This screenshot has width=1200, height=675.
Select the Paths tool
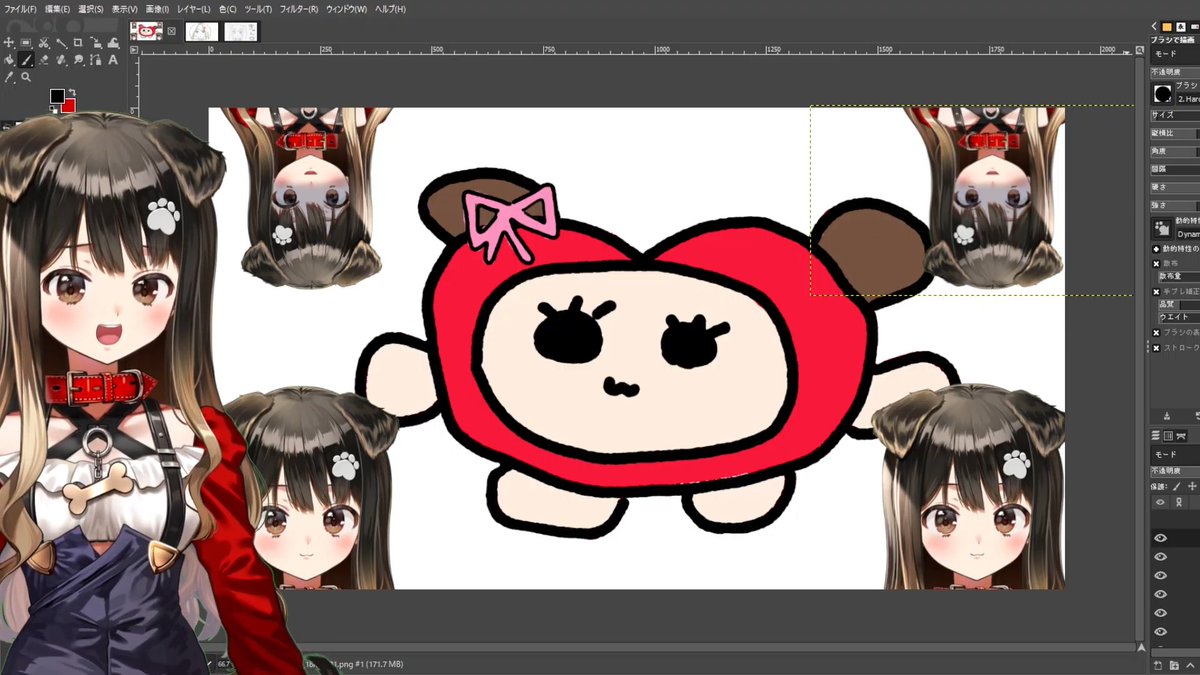(x=95, y=60)
